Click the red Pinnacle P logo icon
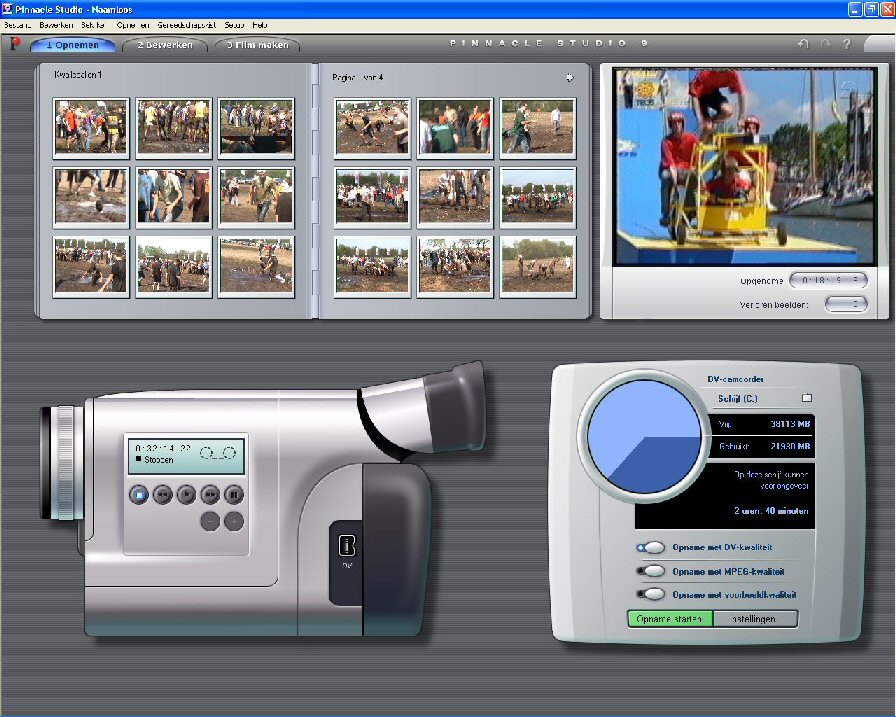896x717 pixels. [15, 43]
